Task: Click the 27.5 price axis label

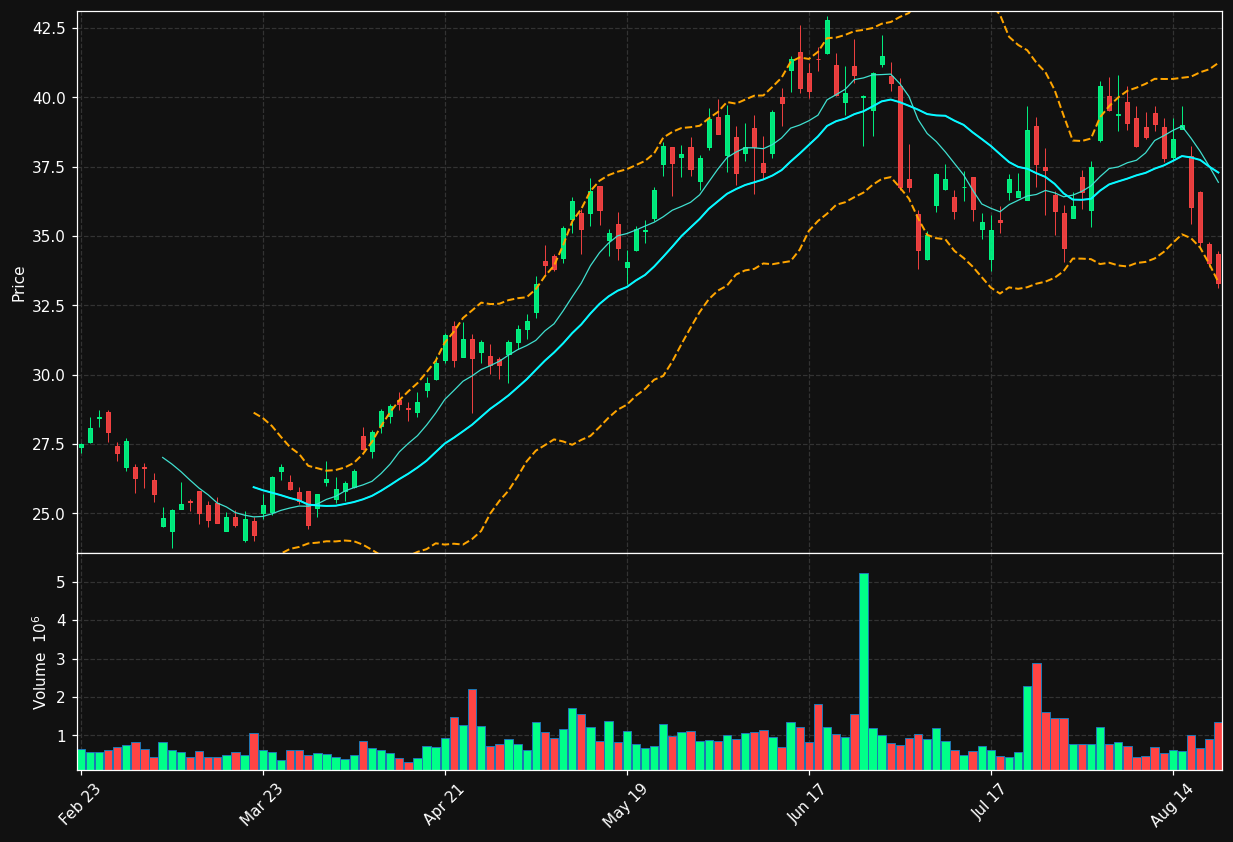Action: coord(50,444)
